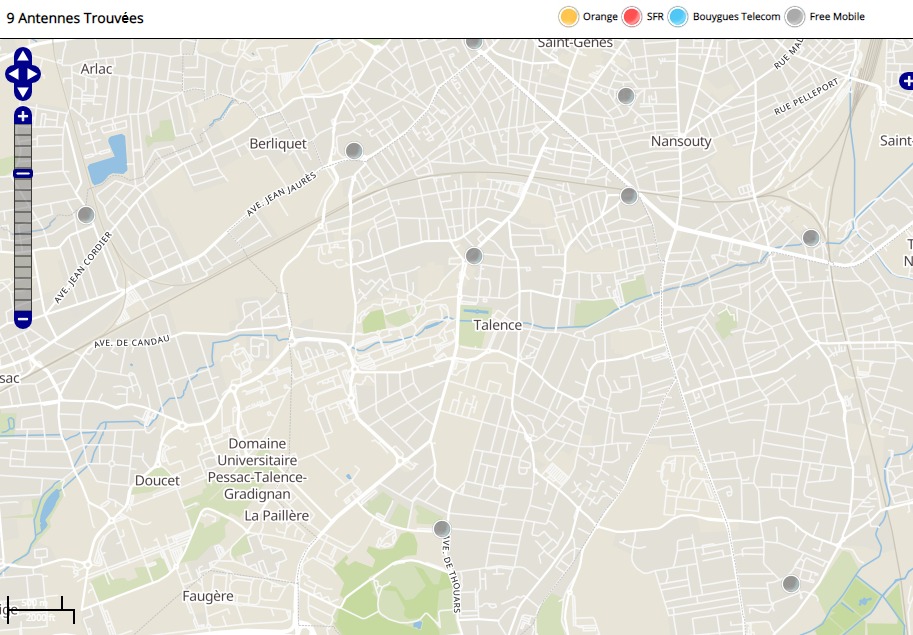Zoom in with the plus button
This screenshot has width=913, height=635.
point(23,117)
